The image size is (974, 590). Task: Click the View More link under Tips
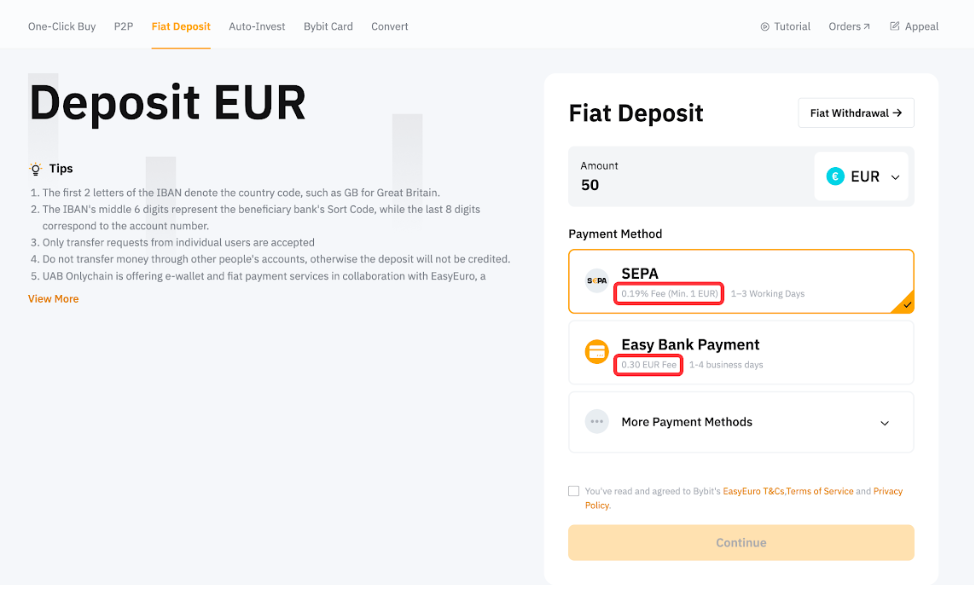tap(53, 298)
